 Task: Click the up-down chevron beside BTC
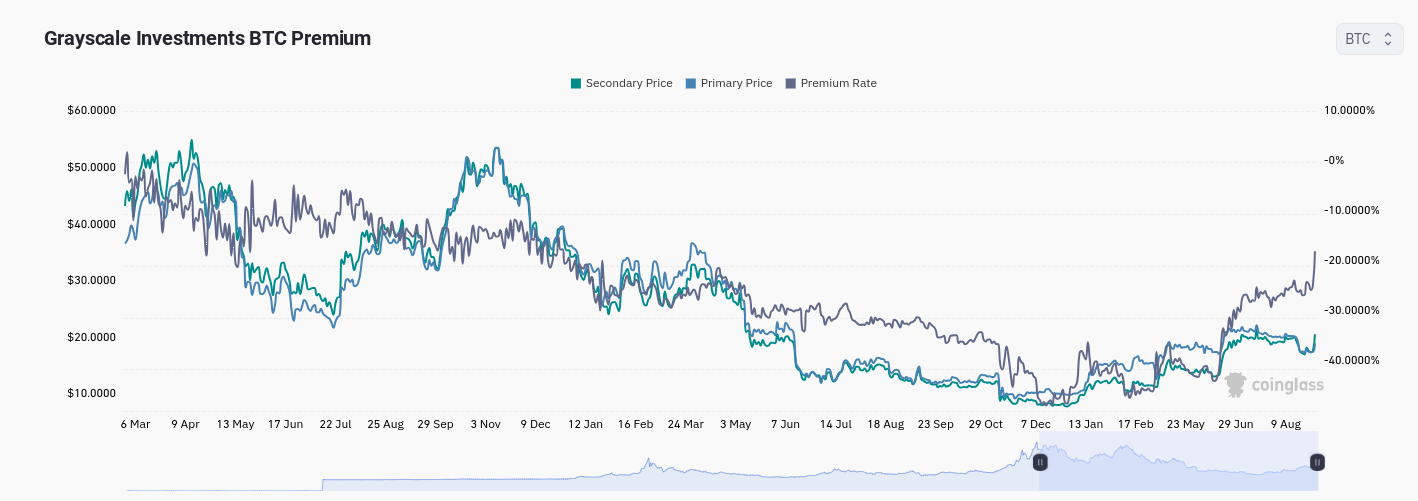tap(1387, 39)
